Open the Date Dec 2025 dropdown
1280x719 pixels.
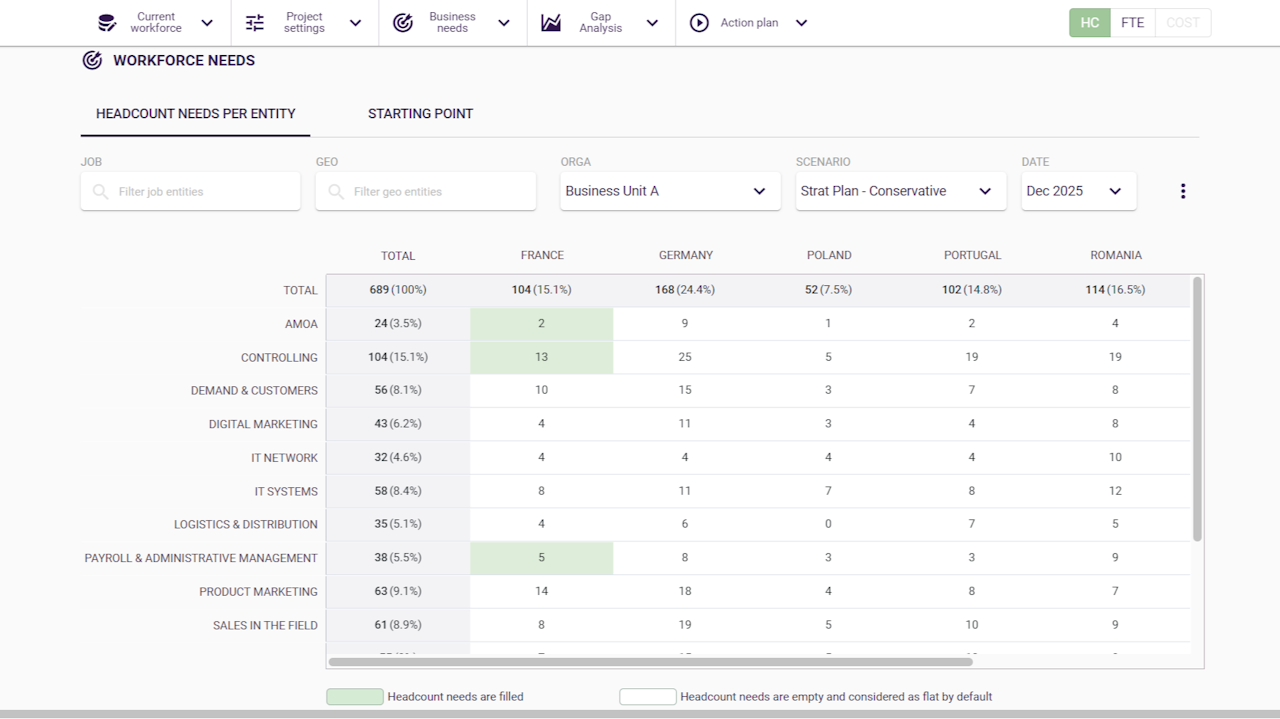pyautogui.click(x=1077, y=191)
